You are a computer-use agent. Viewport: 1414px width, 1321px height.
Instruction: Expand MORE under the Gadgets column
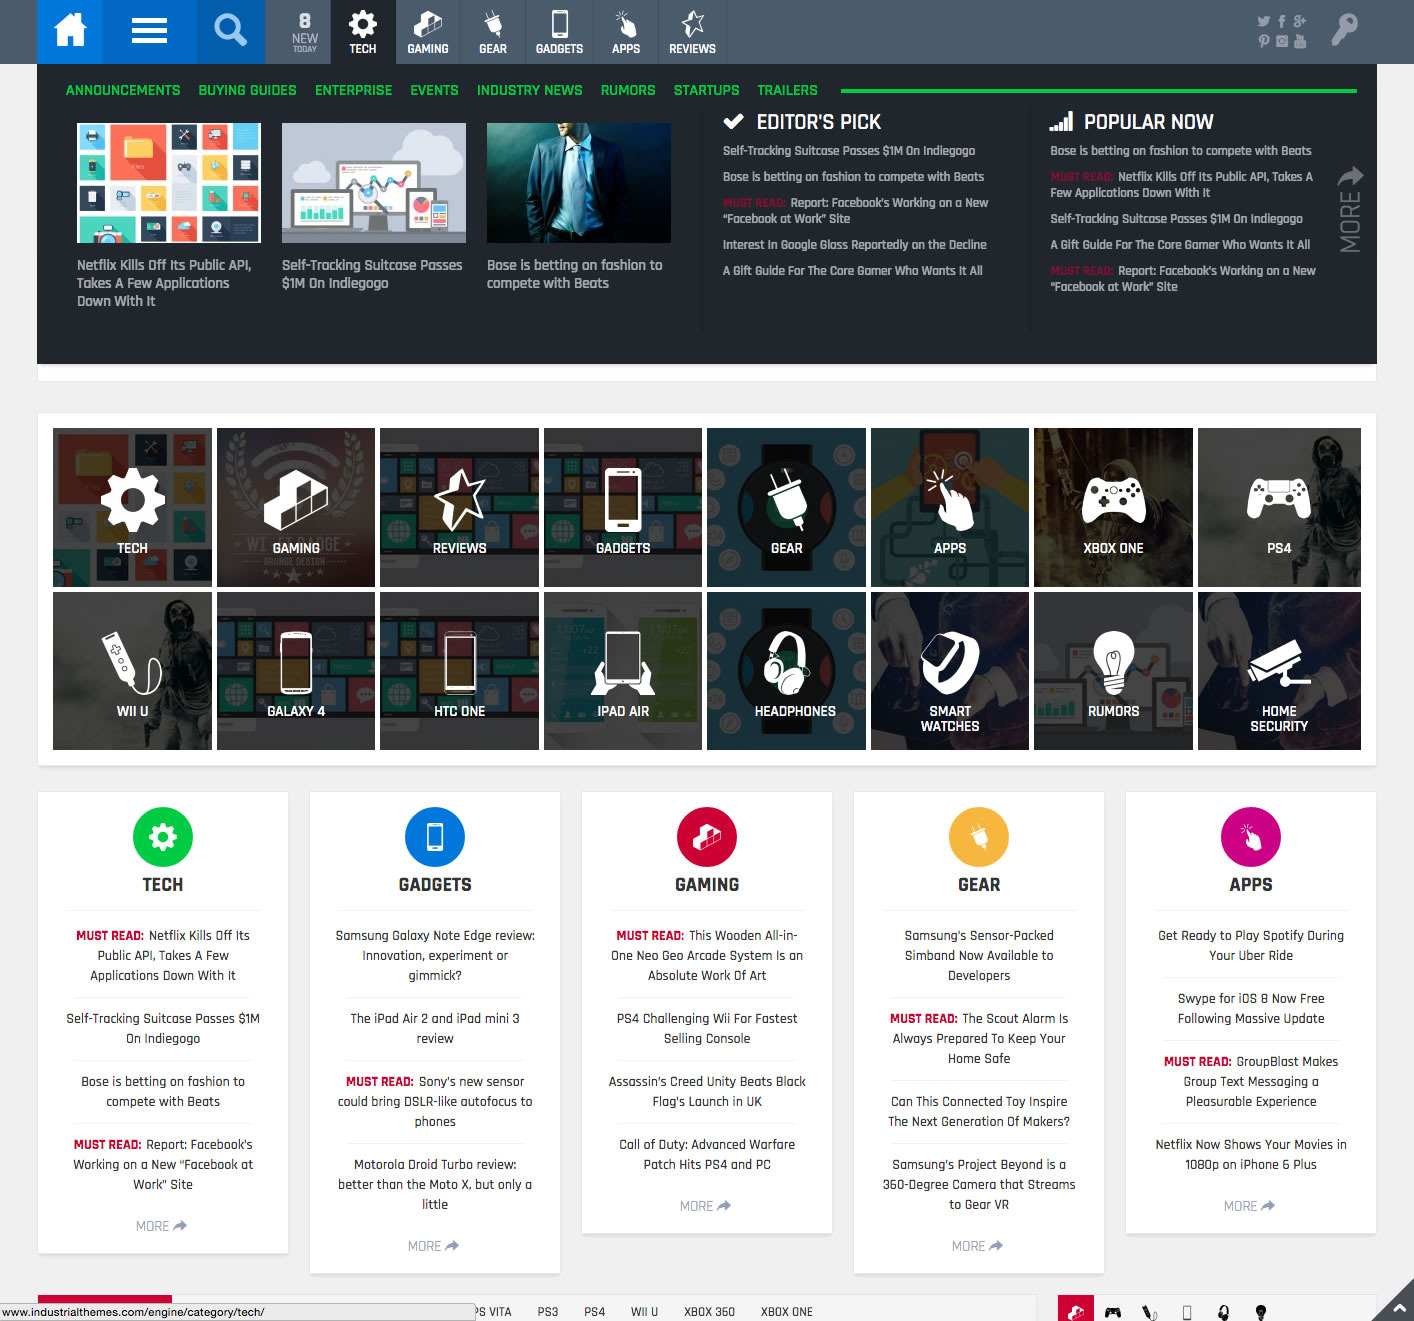[433, 1246]
